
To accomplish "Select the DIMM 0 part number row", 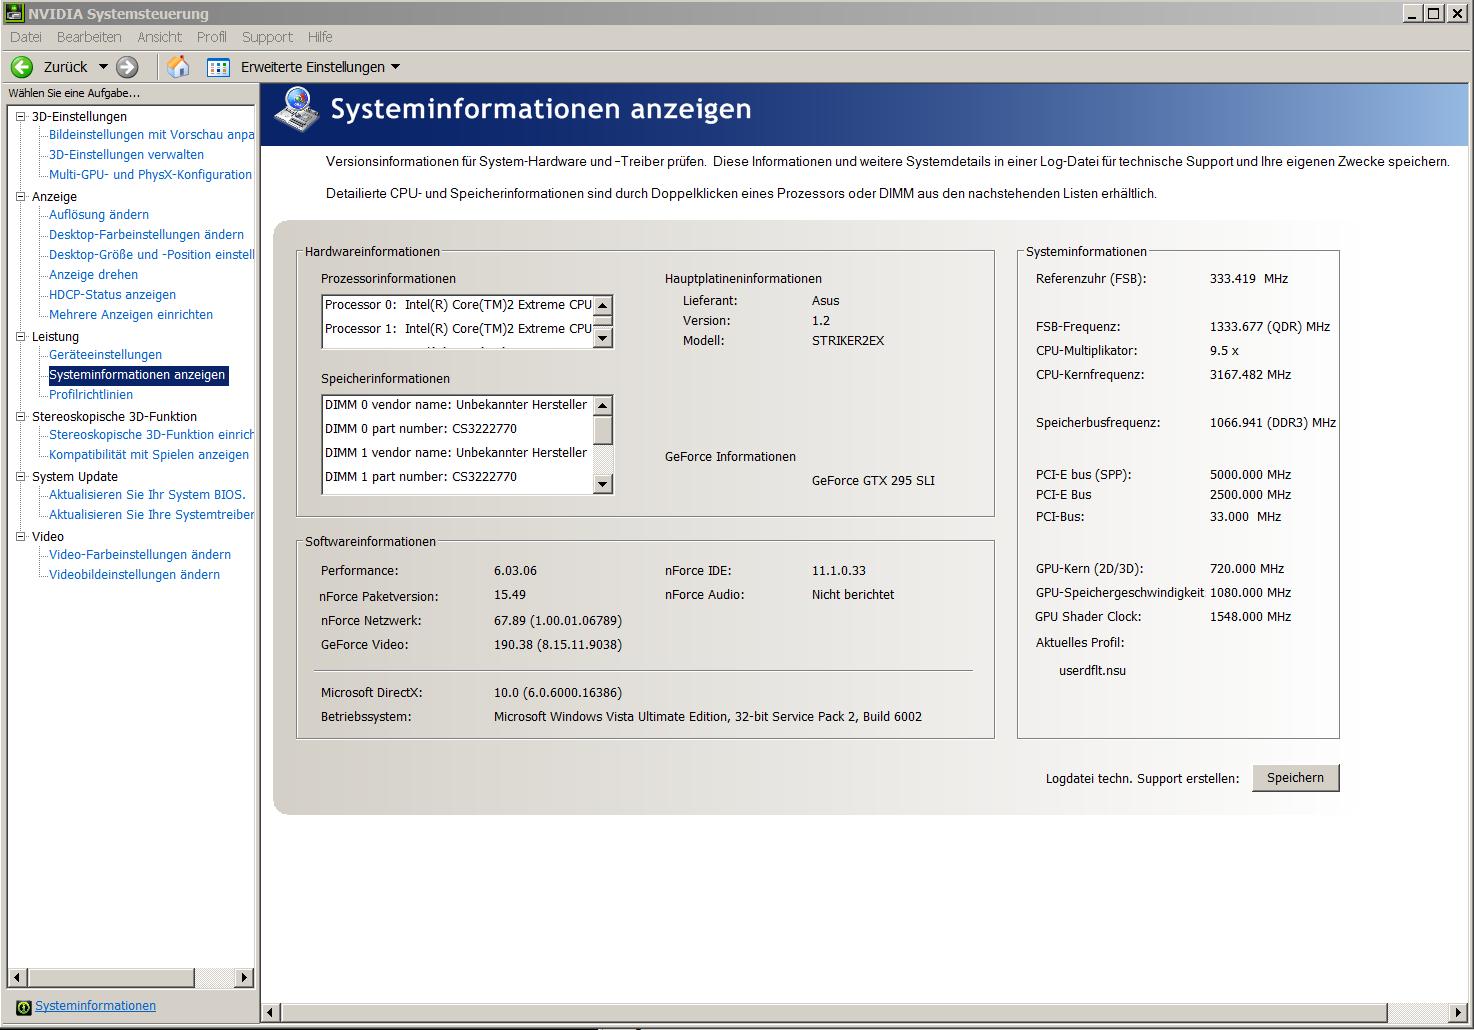I will pyautogui.click(x=456, y=429).
